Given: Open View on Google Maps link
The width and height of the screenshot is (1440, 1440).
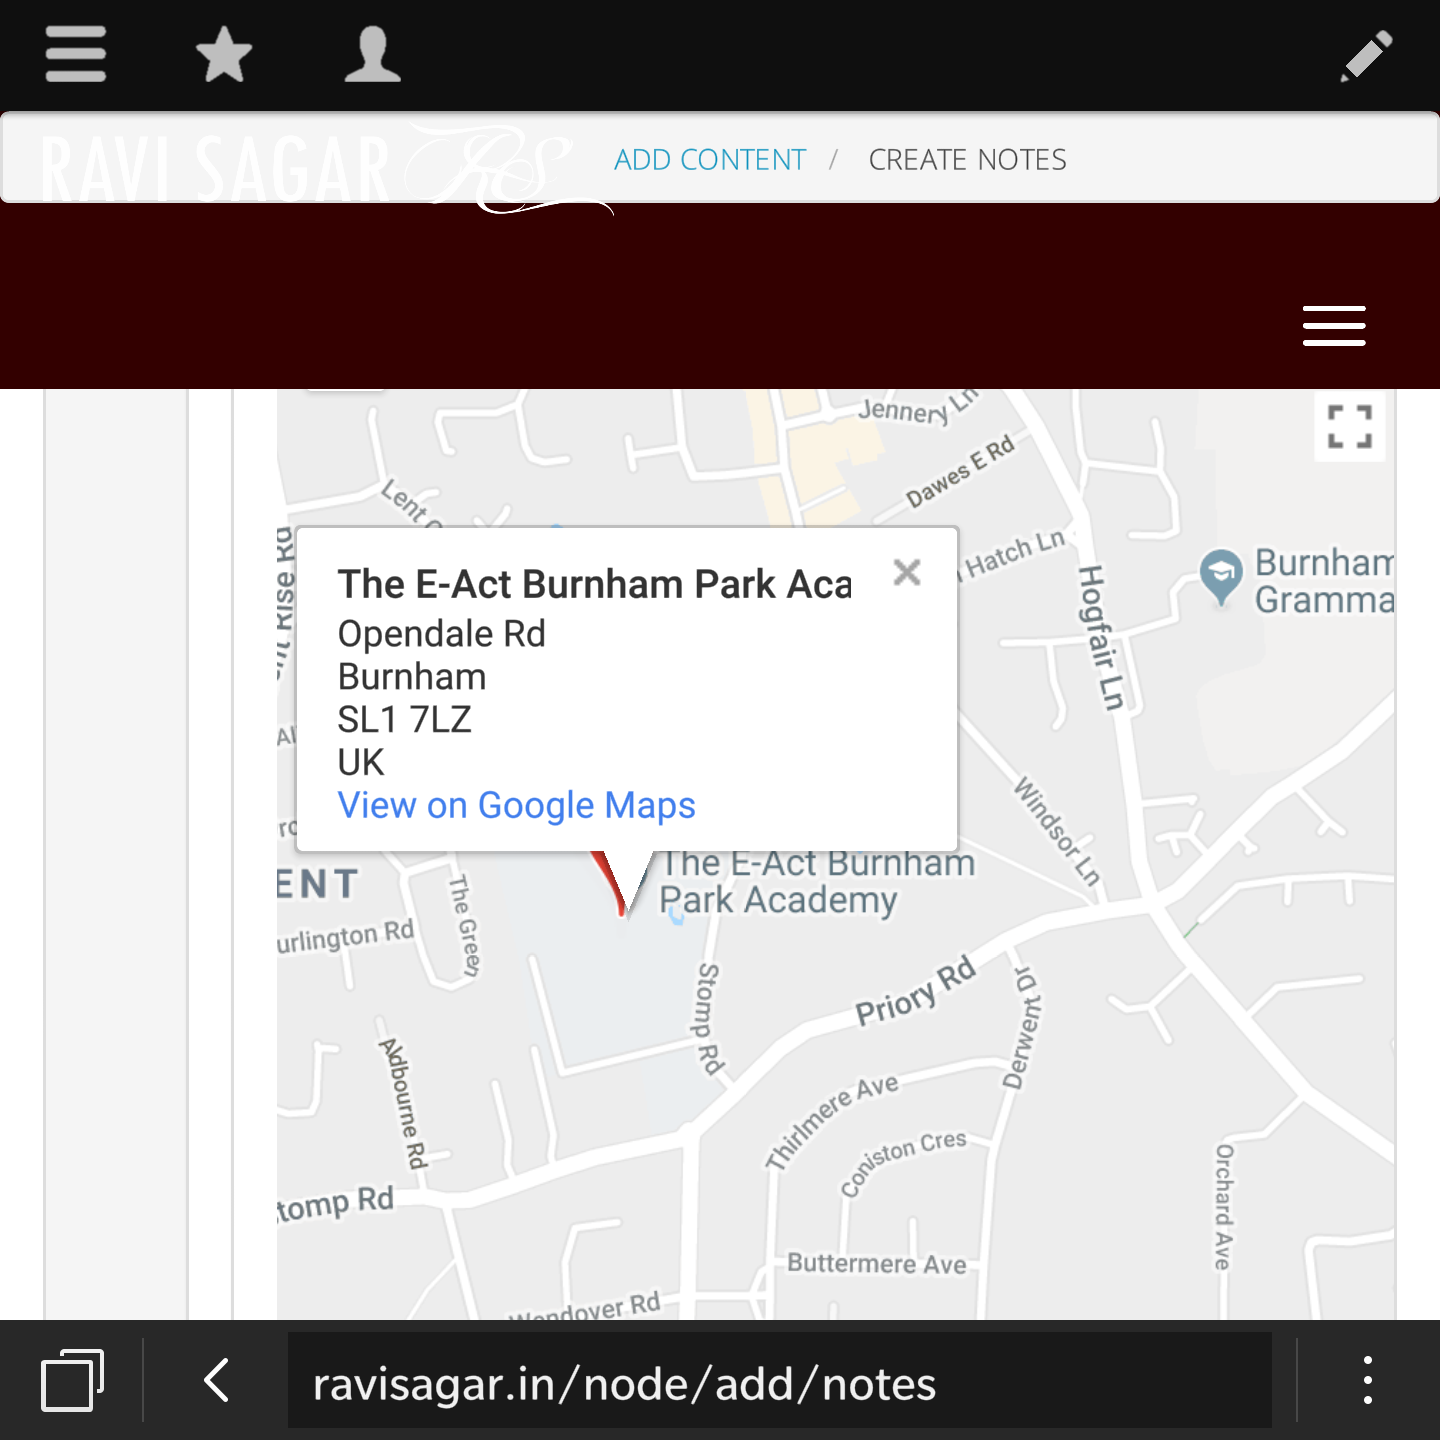Looking at the screenshot, I should pos(516,805).
